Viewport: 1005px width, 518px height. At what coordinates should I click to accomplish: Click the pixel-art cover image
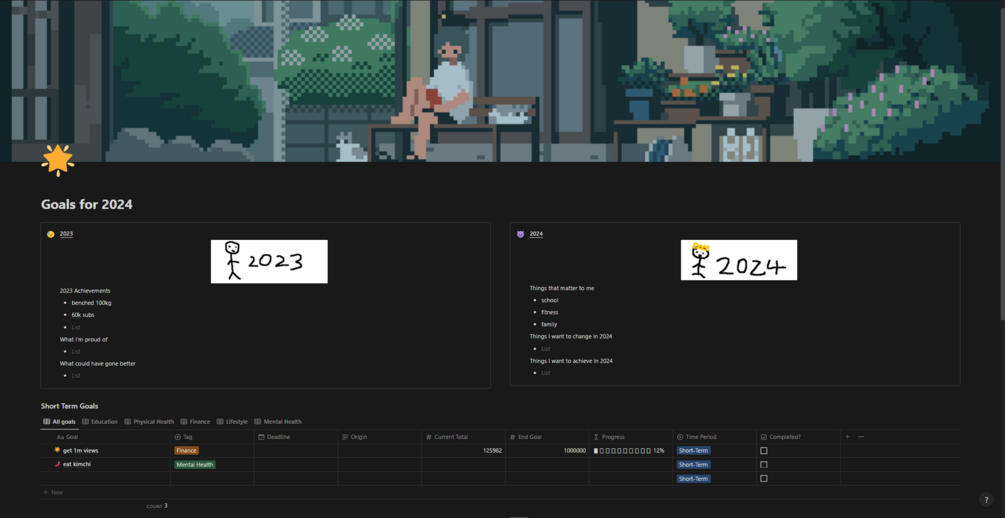502,81
